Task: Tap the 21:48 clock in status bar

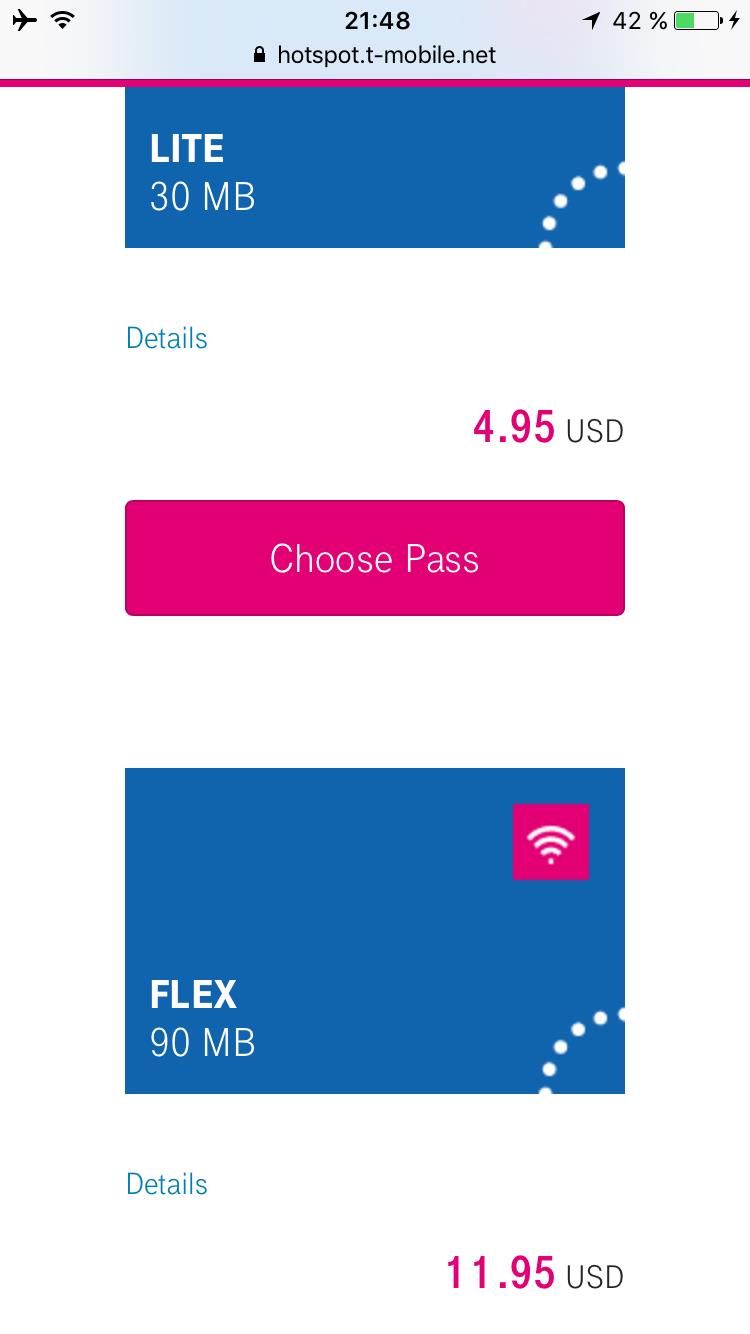Action: [377, 21]
